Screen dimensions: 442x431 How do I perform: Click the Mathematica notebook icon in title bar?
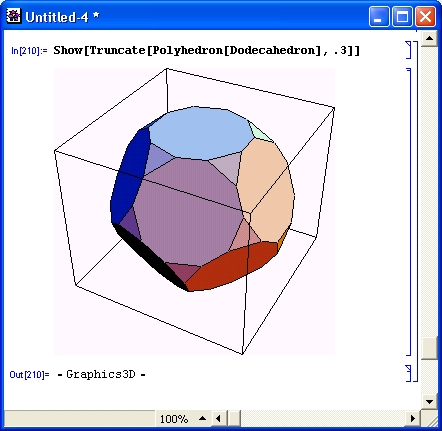click(x=13, y=16)
